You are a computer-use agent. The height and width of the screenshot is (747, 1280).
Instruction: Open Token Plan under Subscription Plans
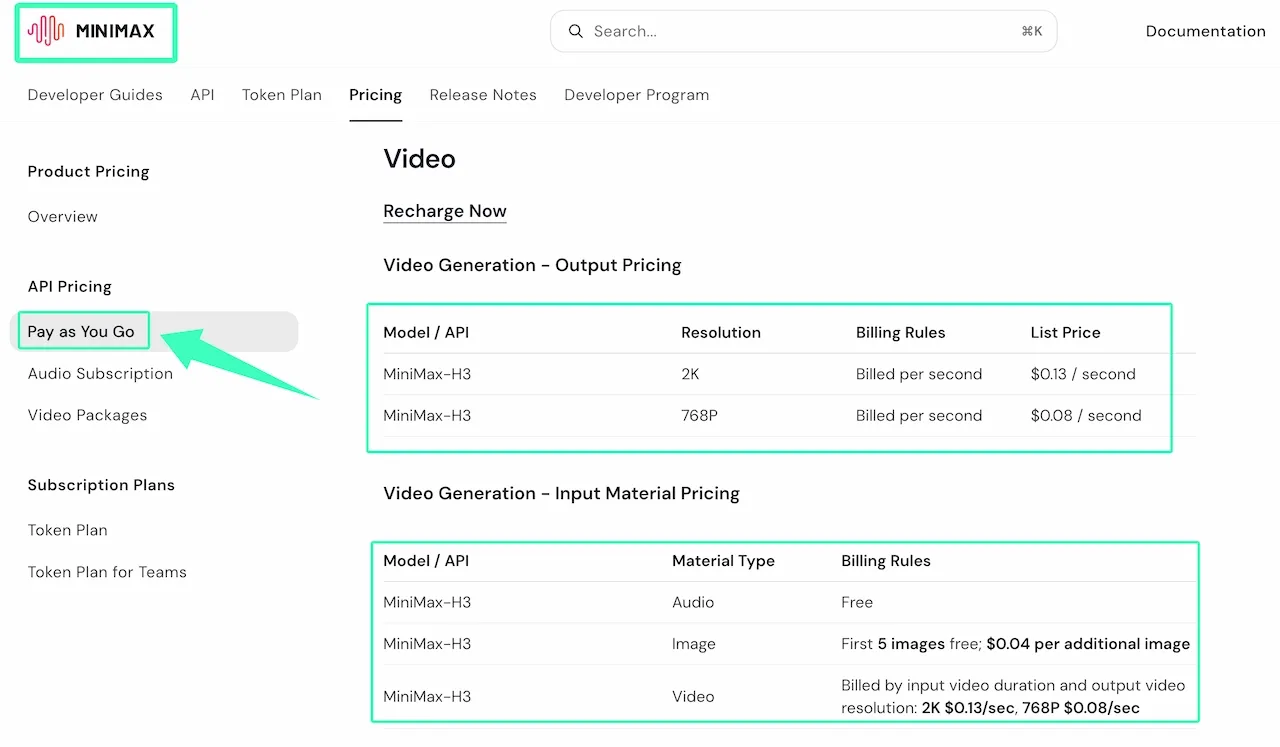68,530
